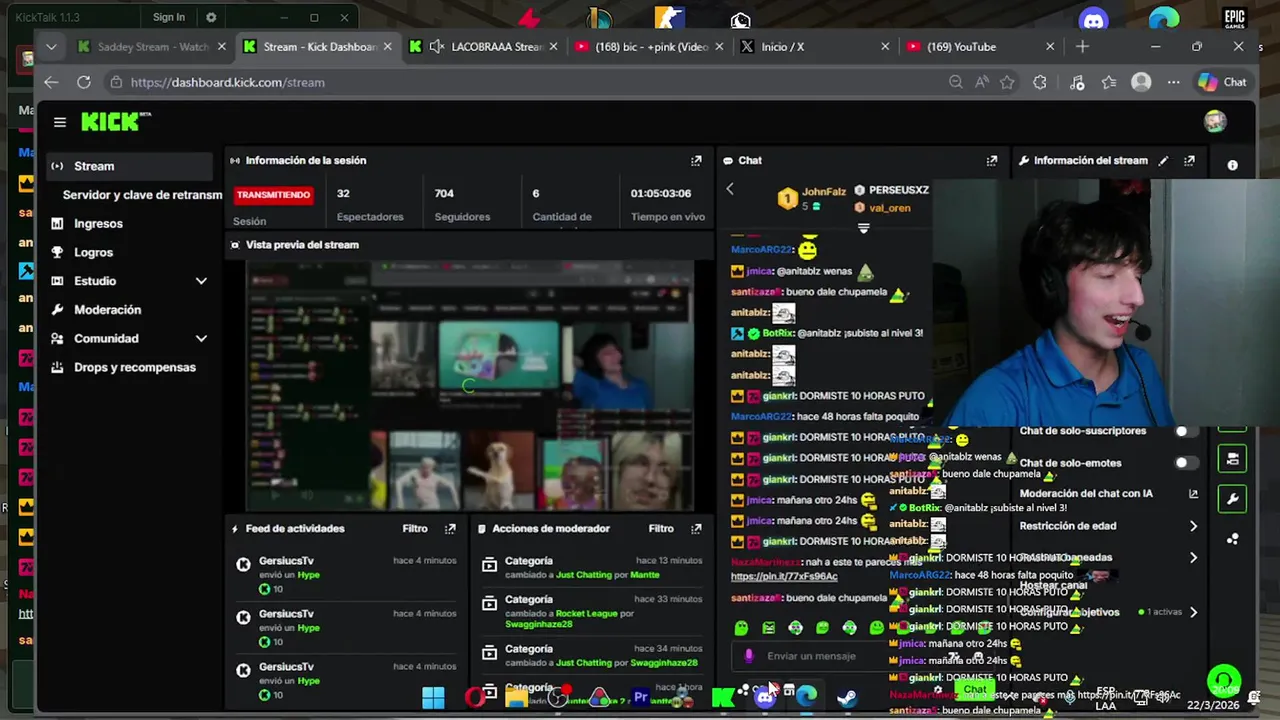Image resolution: width=1280 pixels, height=720 pixels.
Task: Open KickTalk settings gear icon
Action: [x=210, y=17]
